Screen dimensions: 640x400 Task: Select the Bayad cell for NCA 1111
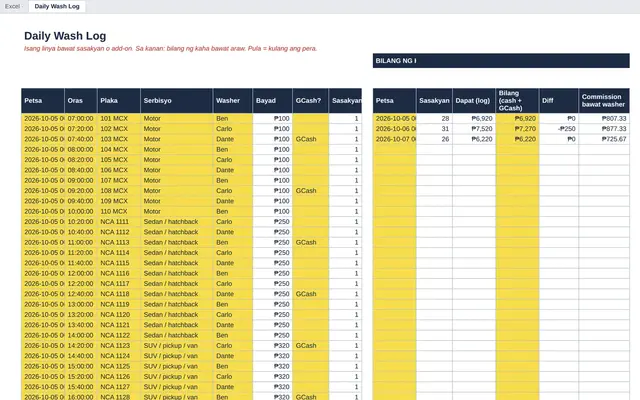click(x=273, y=222)
